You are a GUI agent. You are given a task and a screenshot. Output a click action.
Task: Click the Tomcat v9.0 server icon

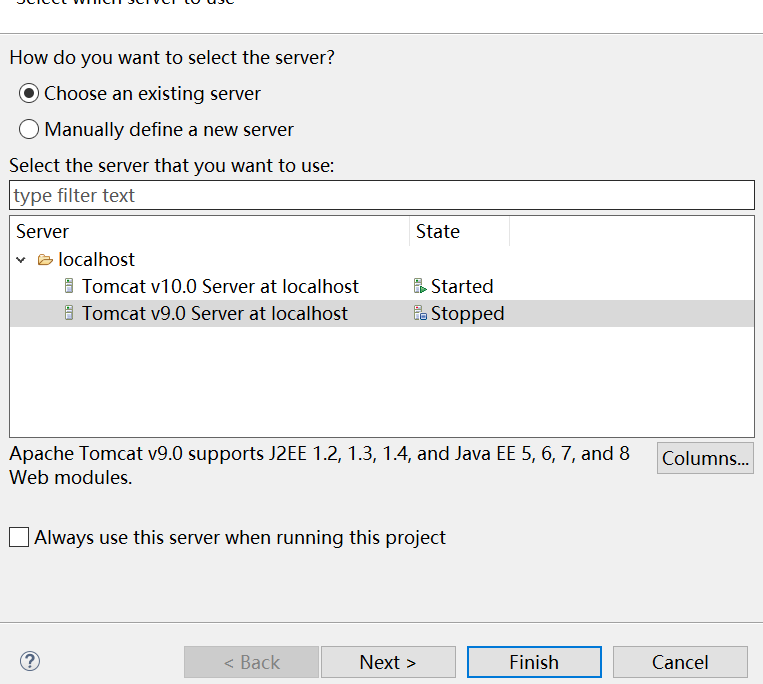[x=69, y=313]
